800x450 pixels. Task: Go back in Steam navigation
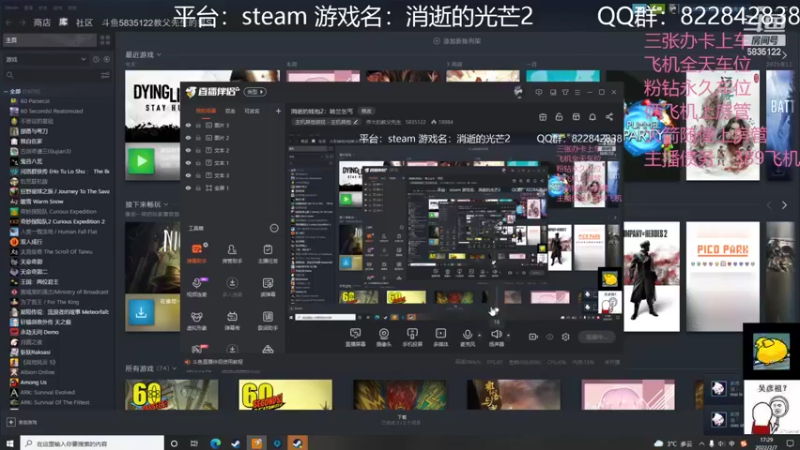tap(9, 22)
